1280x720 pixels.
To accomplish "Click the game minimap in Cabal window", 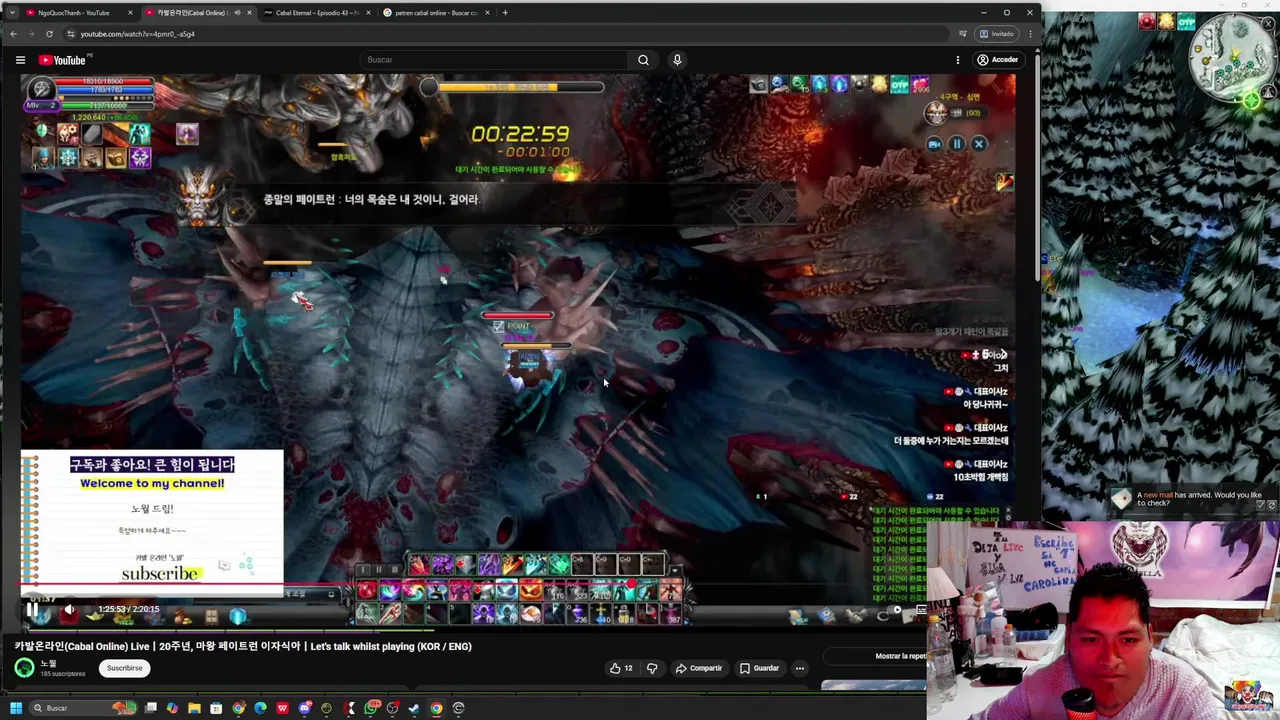I will pyautogui.click(x=1233, y=58).
